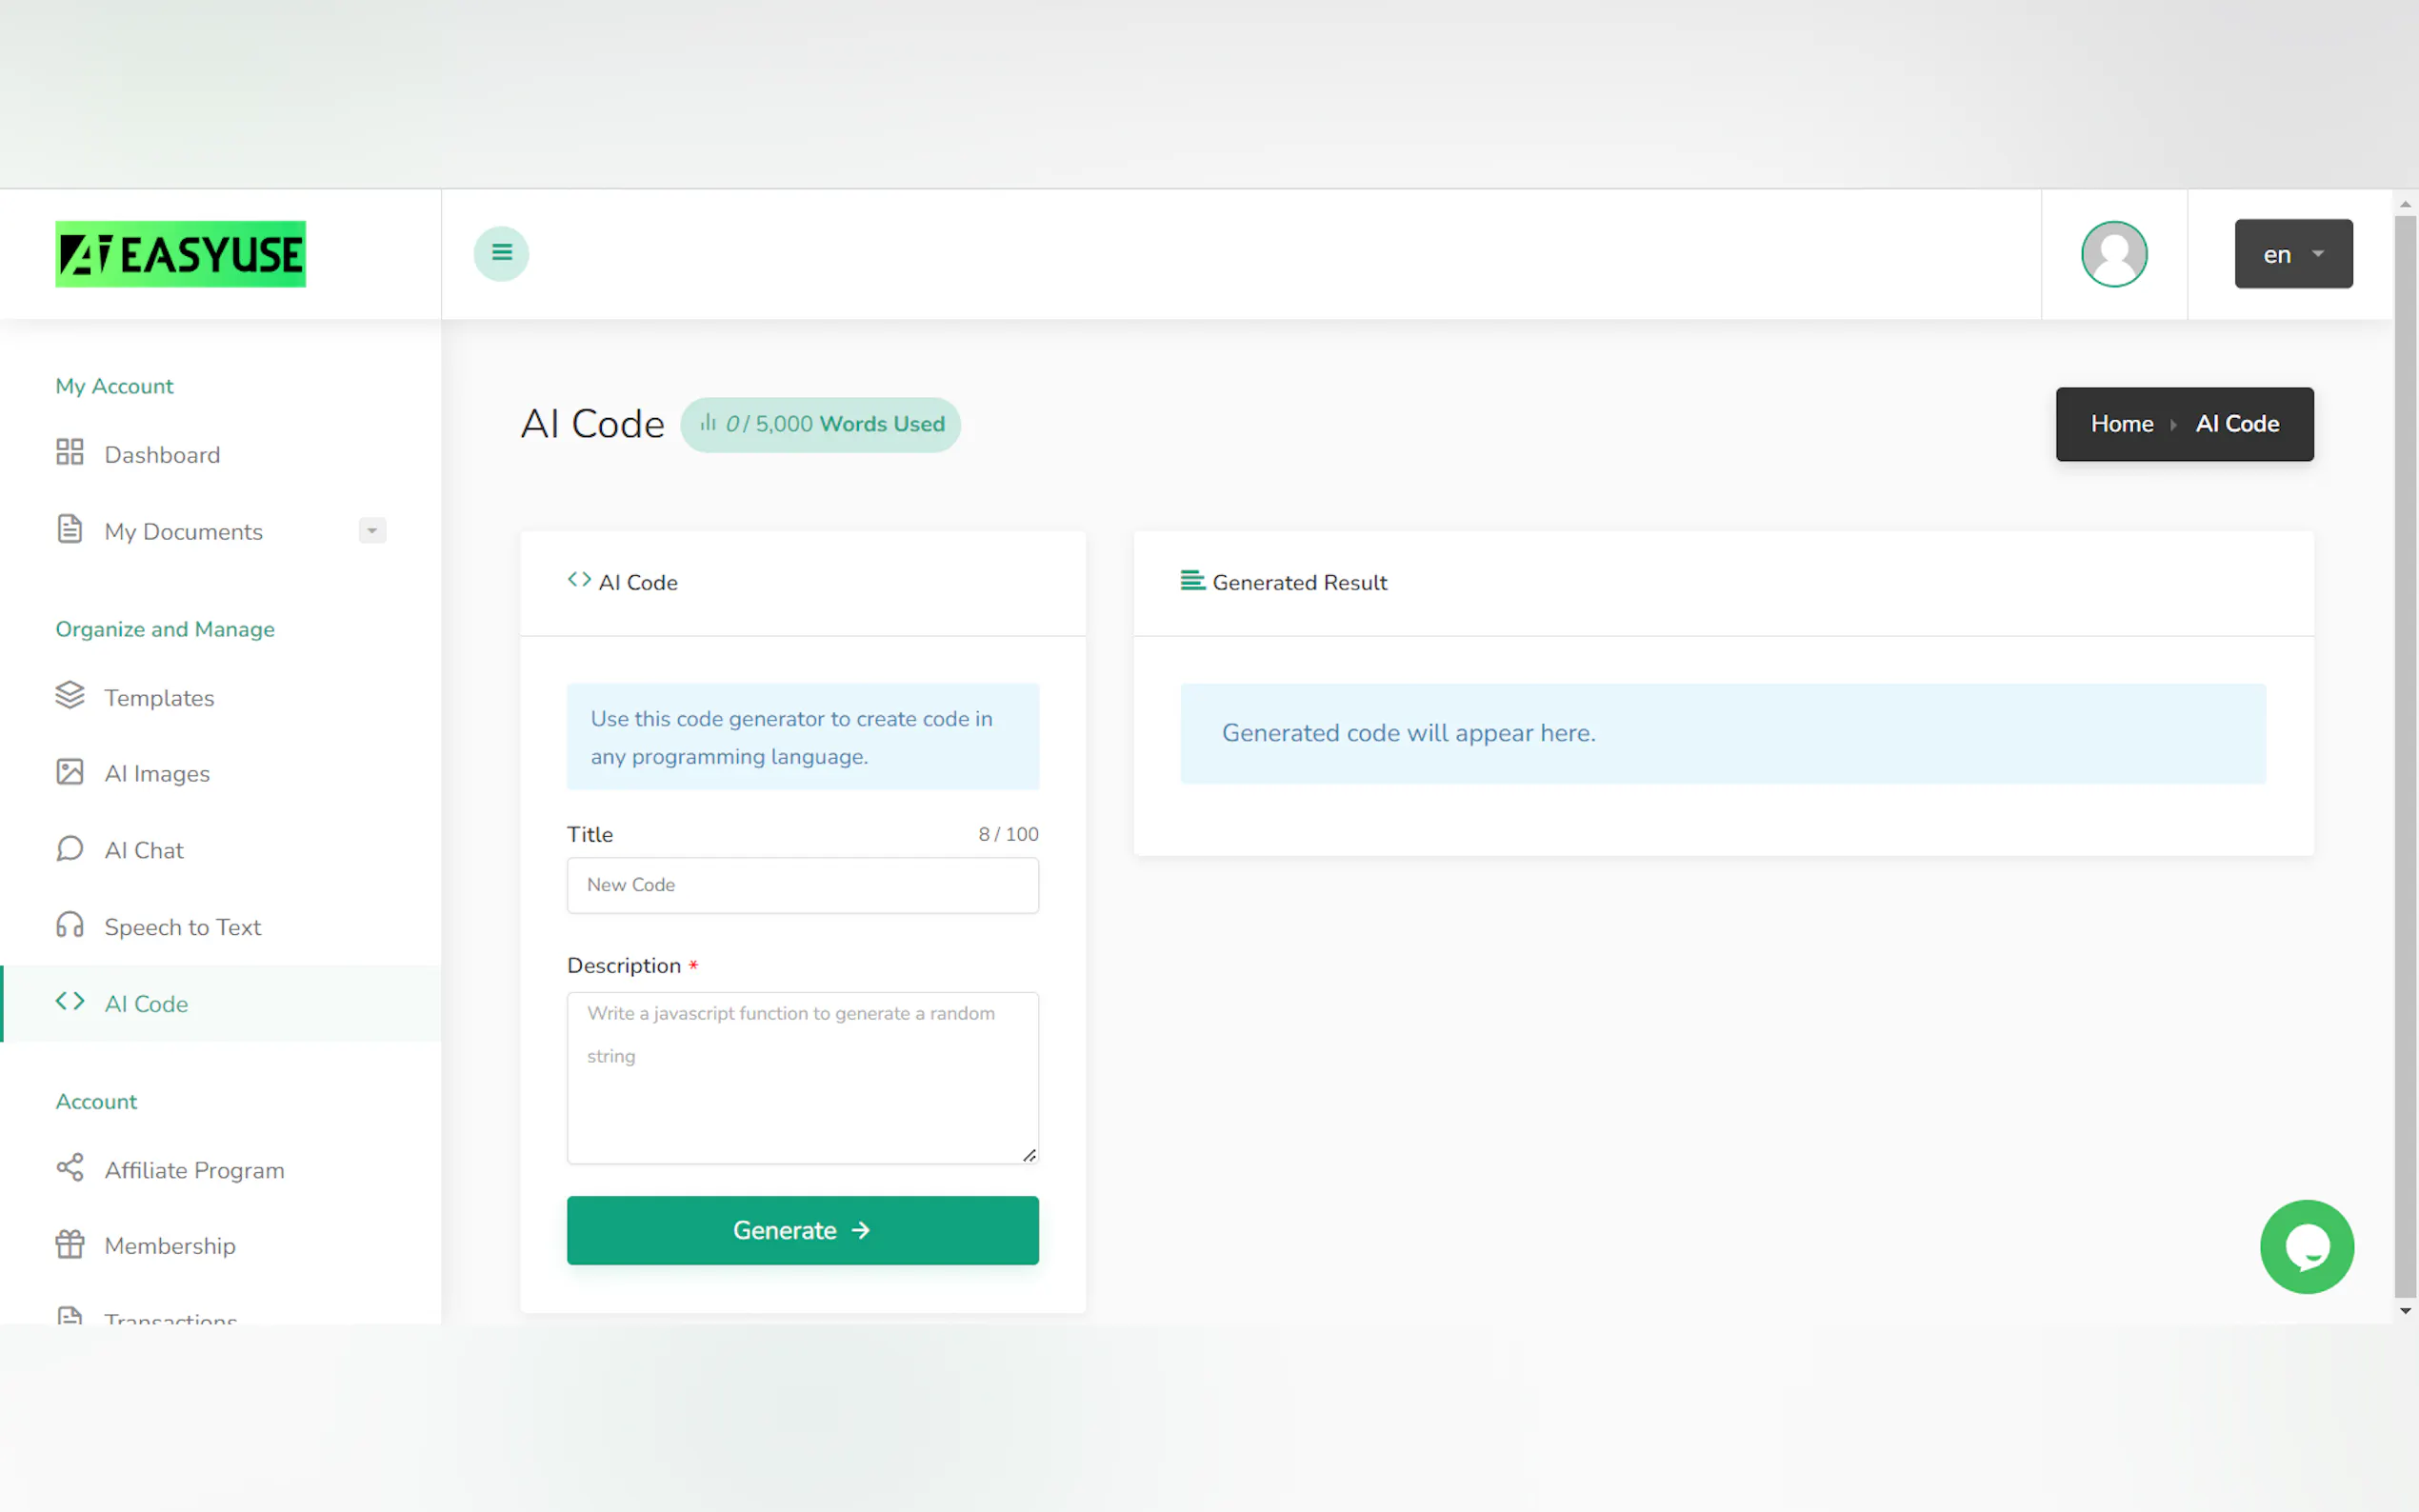This screenshot has height=1512, width=2419.
Task: Open AI Images from sidebar
Action: (157, 773)
